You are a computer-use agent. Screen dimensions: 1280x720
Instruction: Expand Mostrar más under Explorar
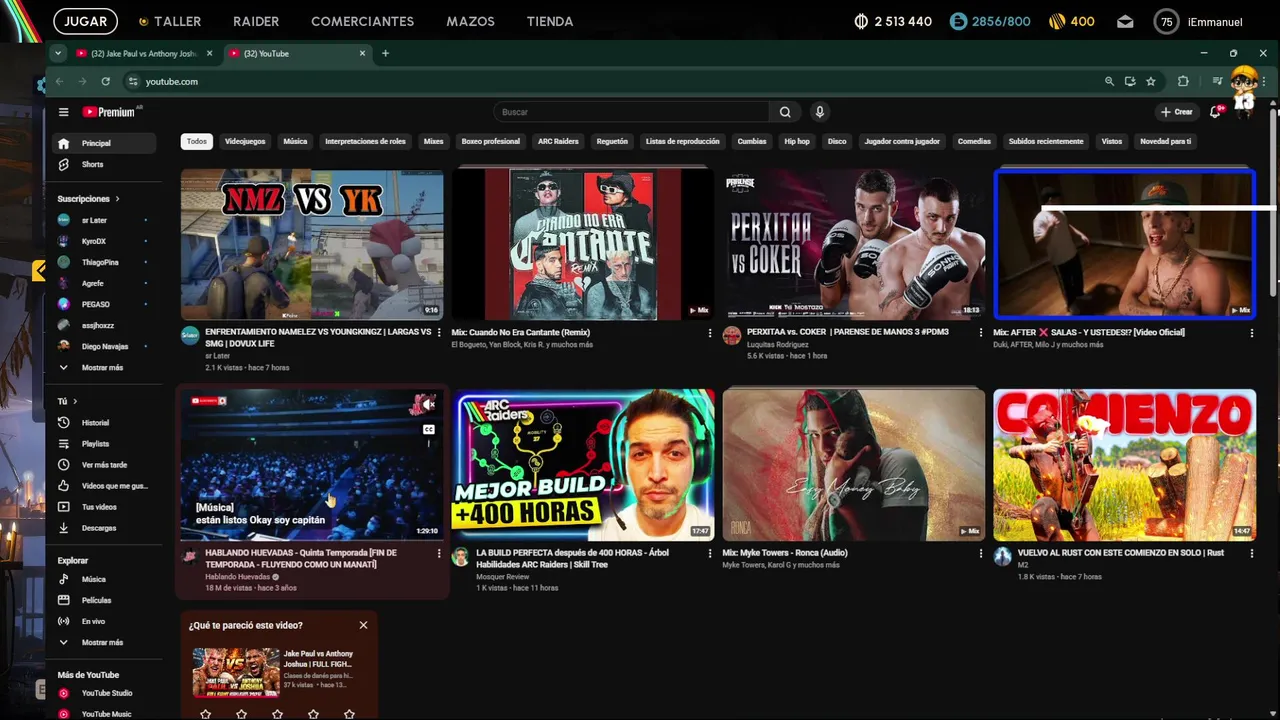(104, 642)
